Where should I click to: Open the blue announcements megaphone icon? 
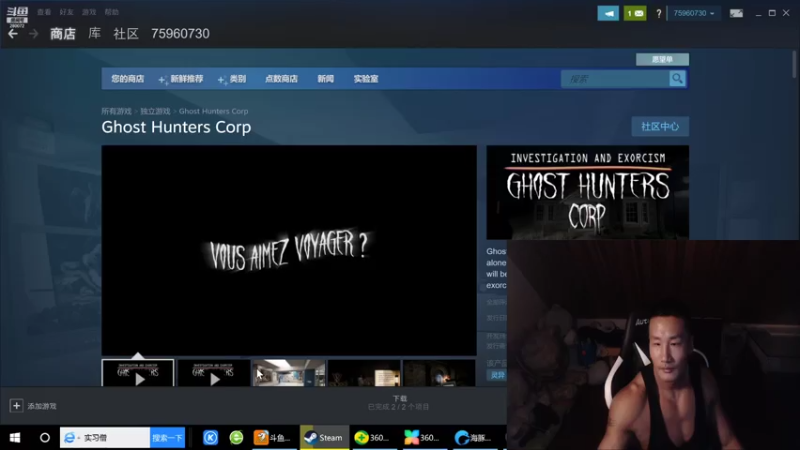608,13
